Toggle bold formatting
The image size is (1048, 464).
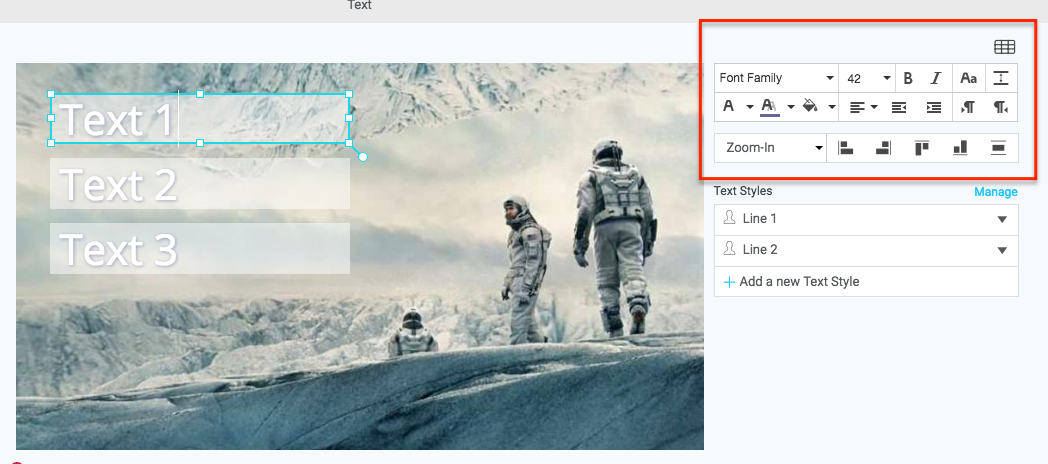908,78
